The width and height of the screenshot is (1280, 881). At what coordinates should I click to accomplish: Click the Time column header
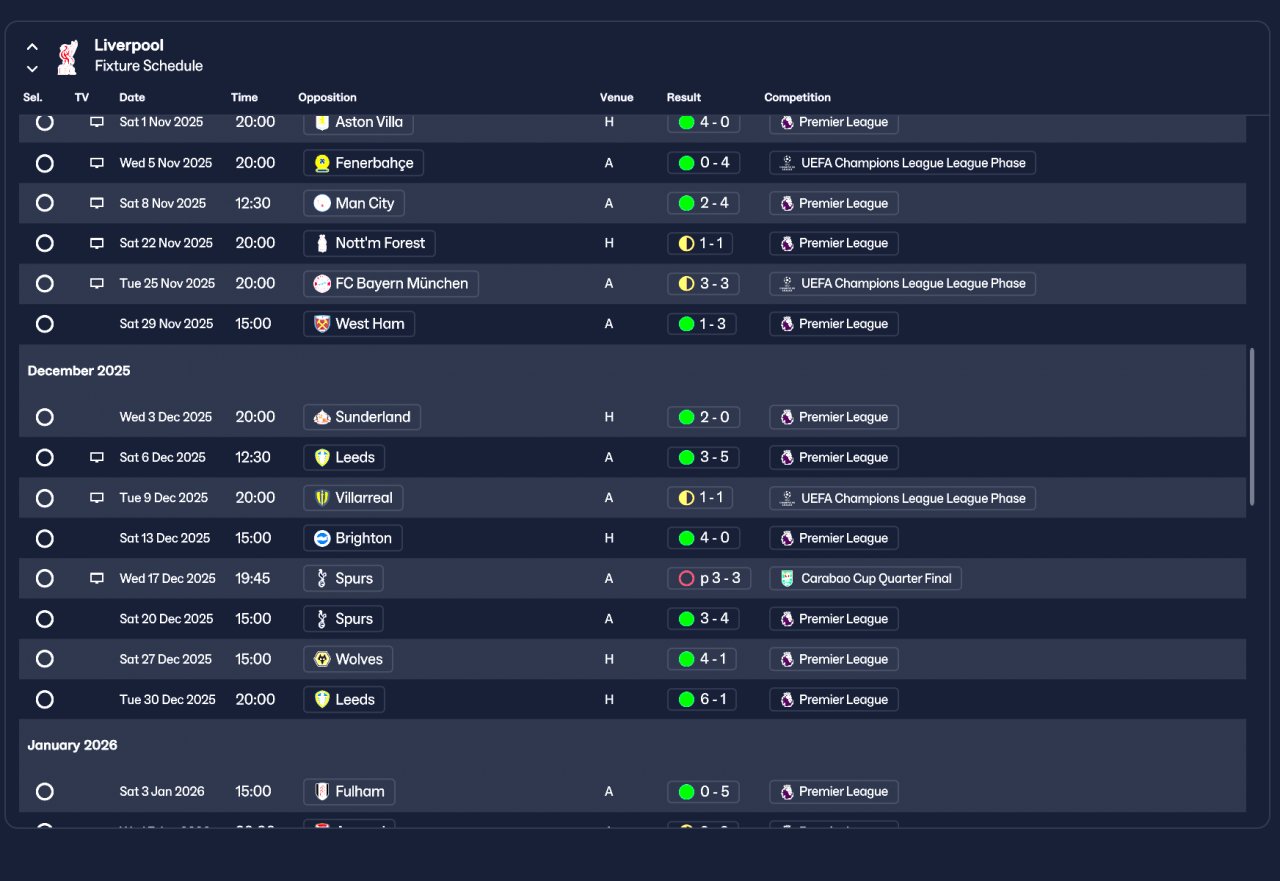244,97
